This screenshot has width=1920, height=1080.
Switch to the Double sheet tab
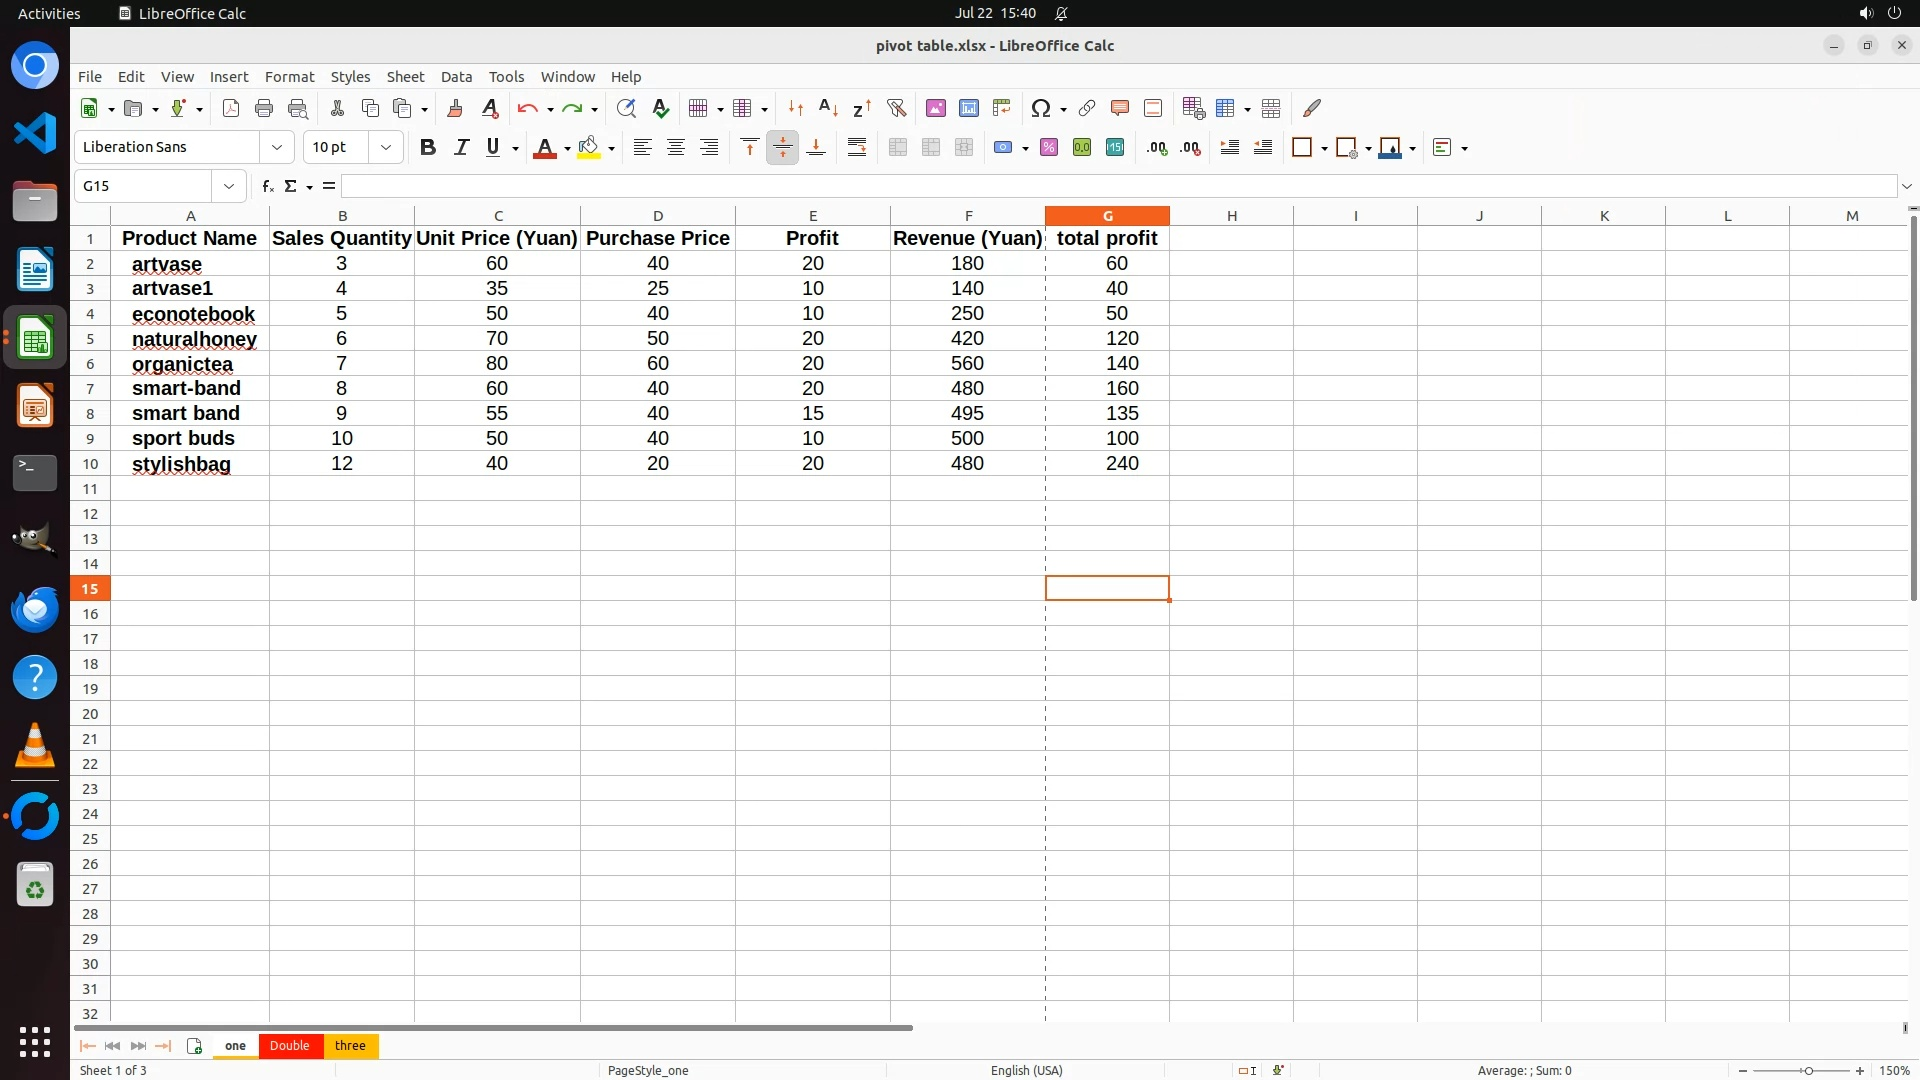point(290,1046)
